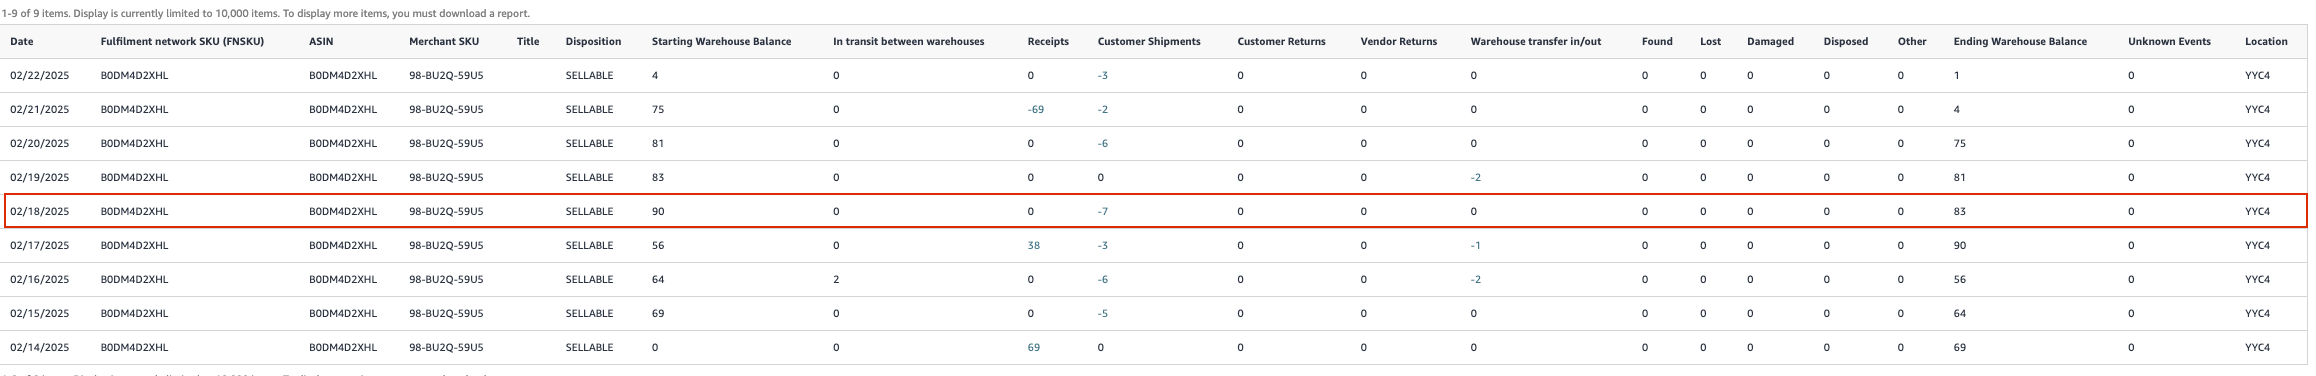
Task: Click the Unknown Events column header
Action: [2169, 41]
